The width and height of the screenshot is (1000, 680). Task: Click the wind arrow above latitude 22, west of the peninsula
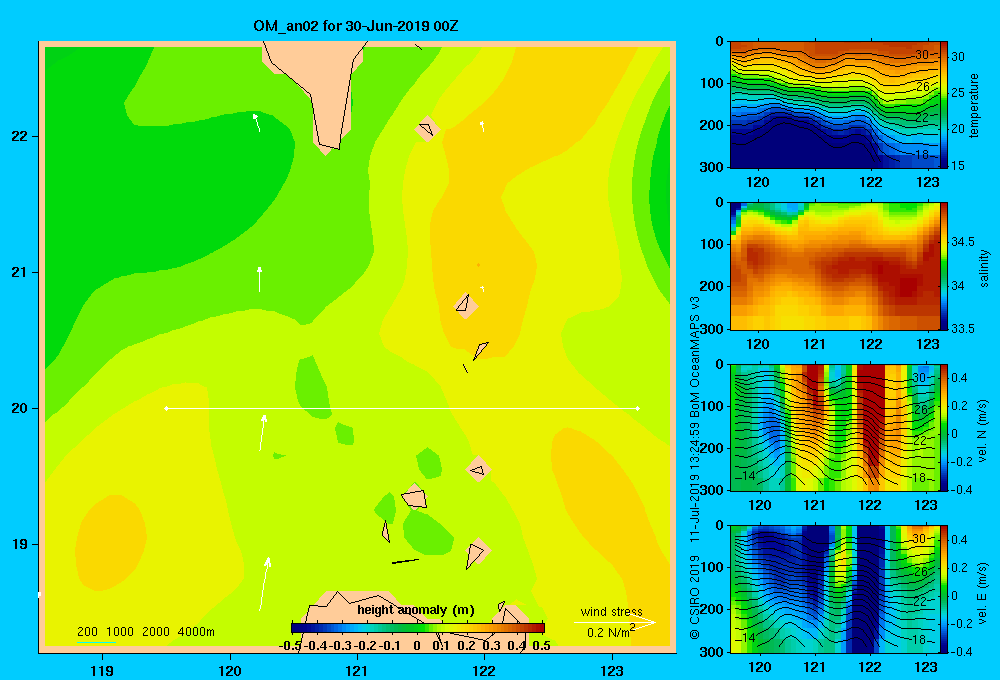click(256, 122)
